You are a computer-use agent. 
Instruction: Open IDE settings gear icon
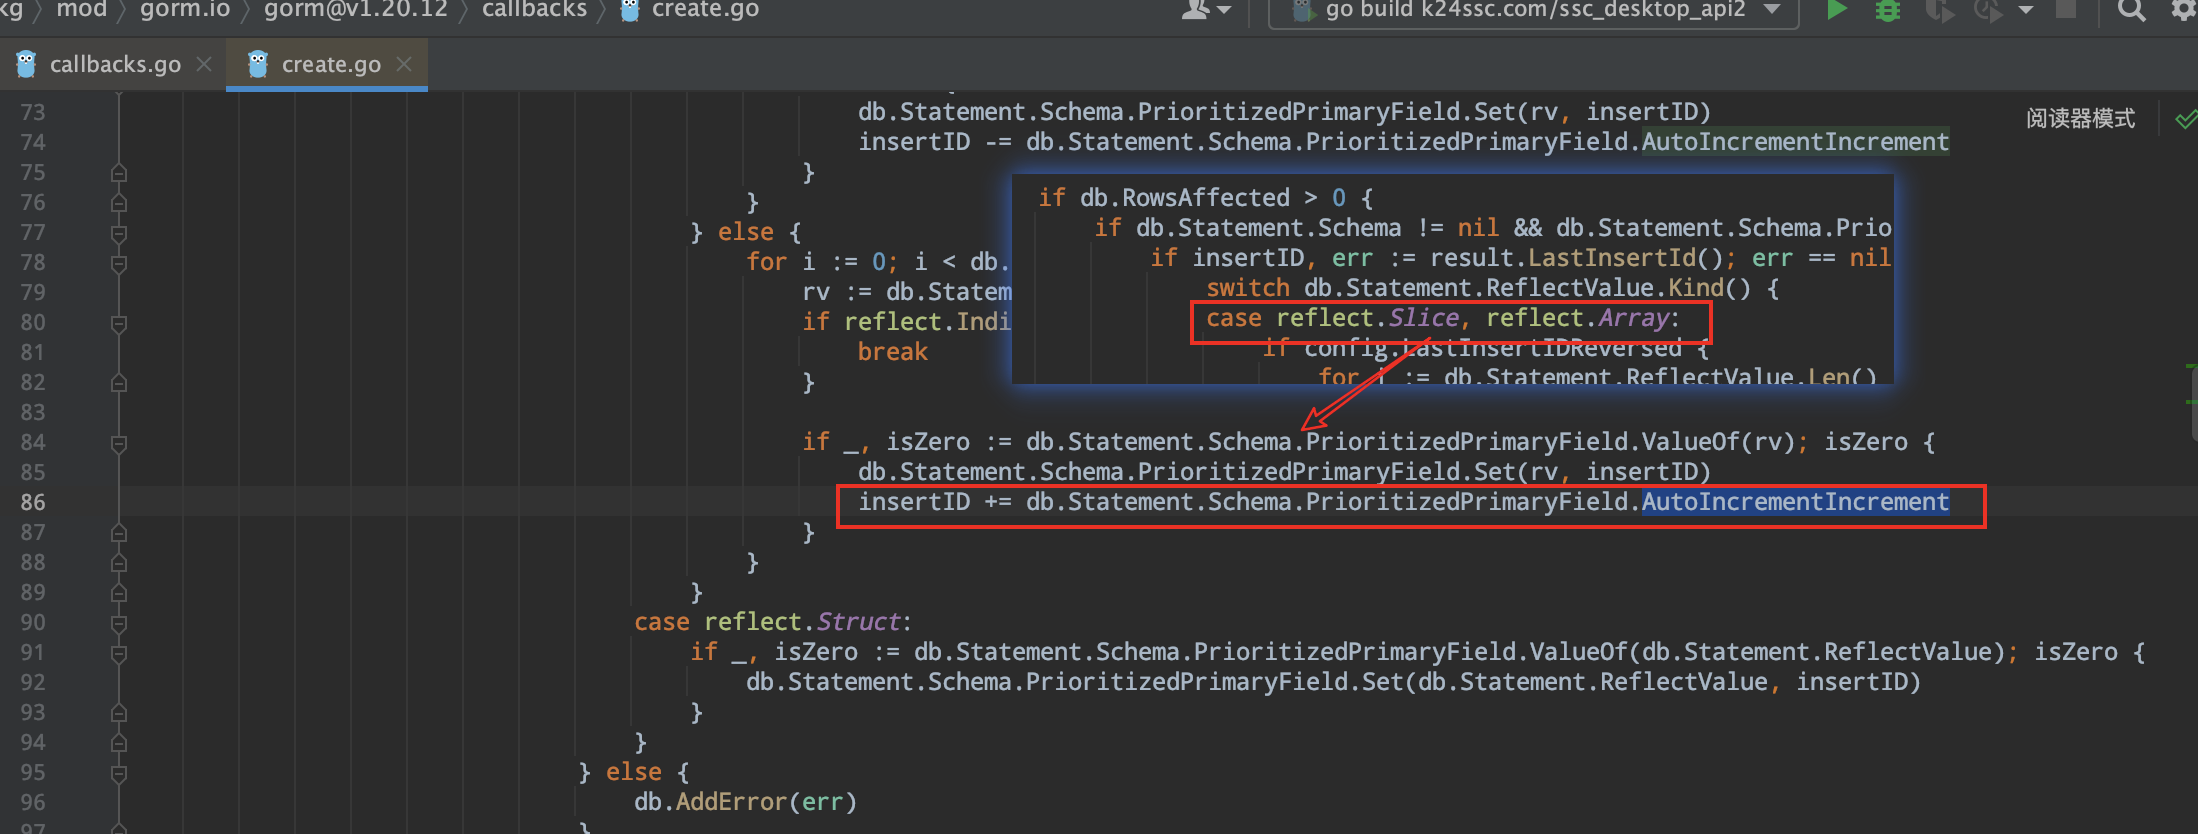(x=2183, y=10)
